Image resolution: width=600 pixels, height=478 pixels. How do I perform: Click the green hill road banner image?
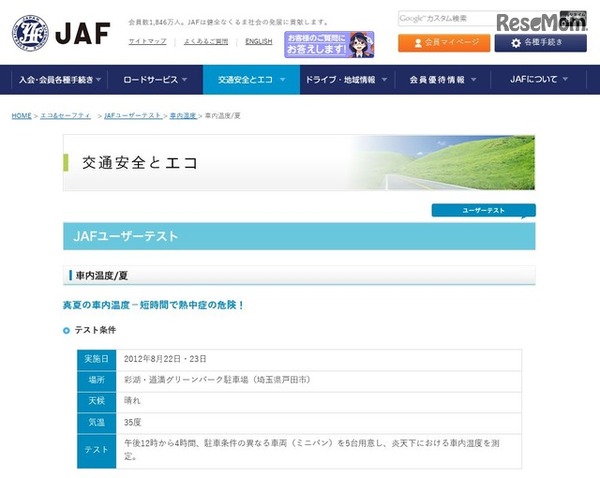tap(442, 163)
